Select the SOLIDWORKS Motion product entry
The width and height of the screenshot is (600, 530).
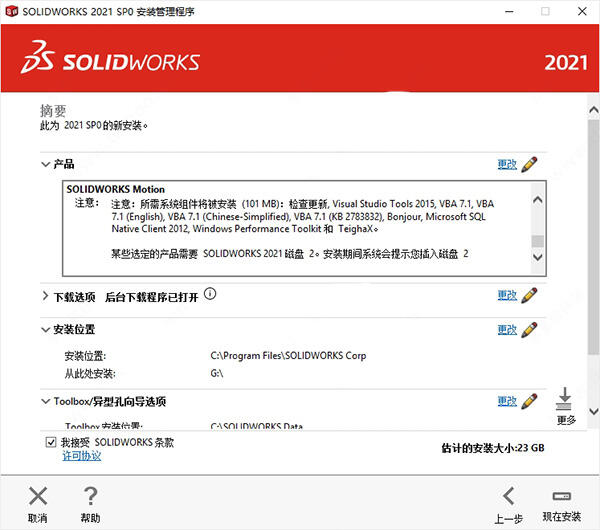pos(116,189)
